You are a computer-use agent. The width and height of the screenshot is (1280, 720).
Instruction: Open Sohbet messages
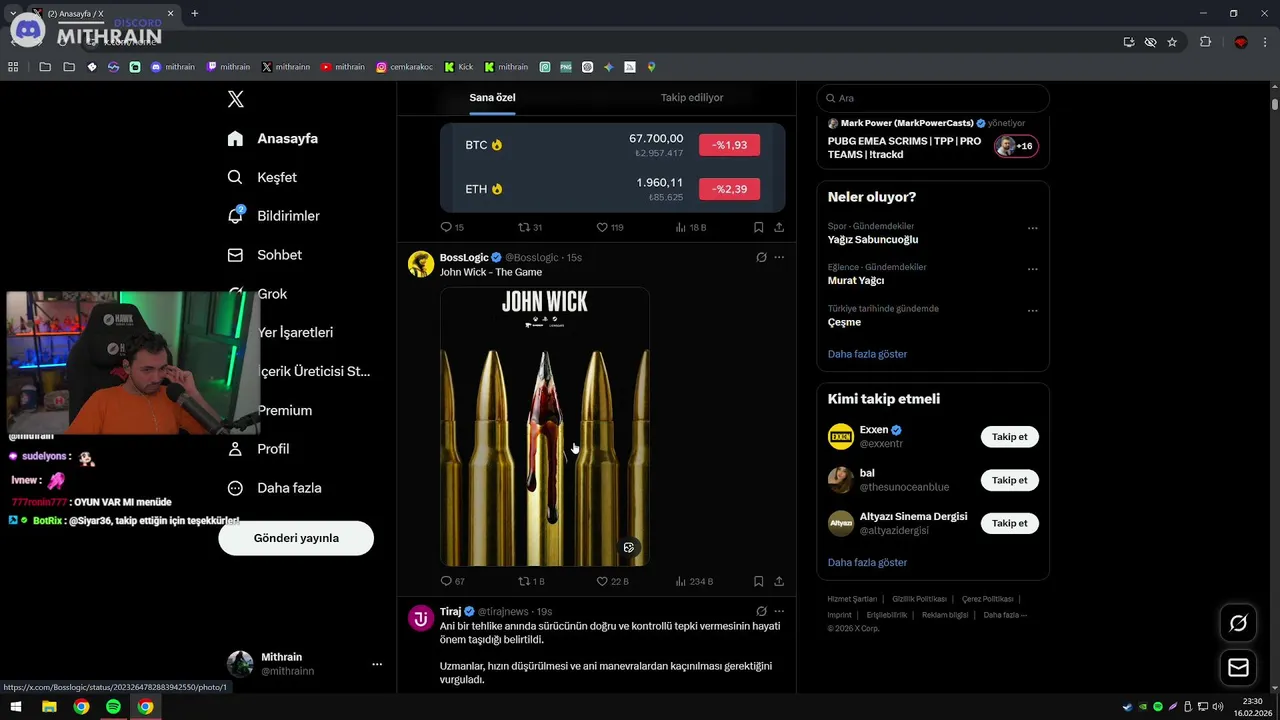[264, 255]
